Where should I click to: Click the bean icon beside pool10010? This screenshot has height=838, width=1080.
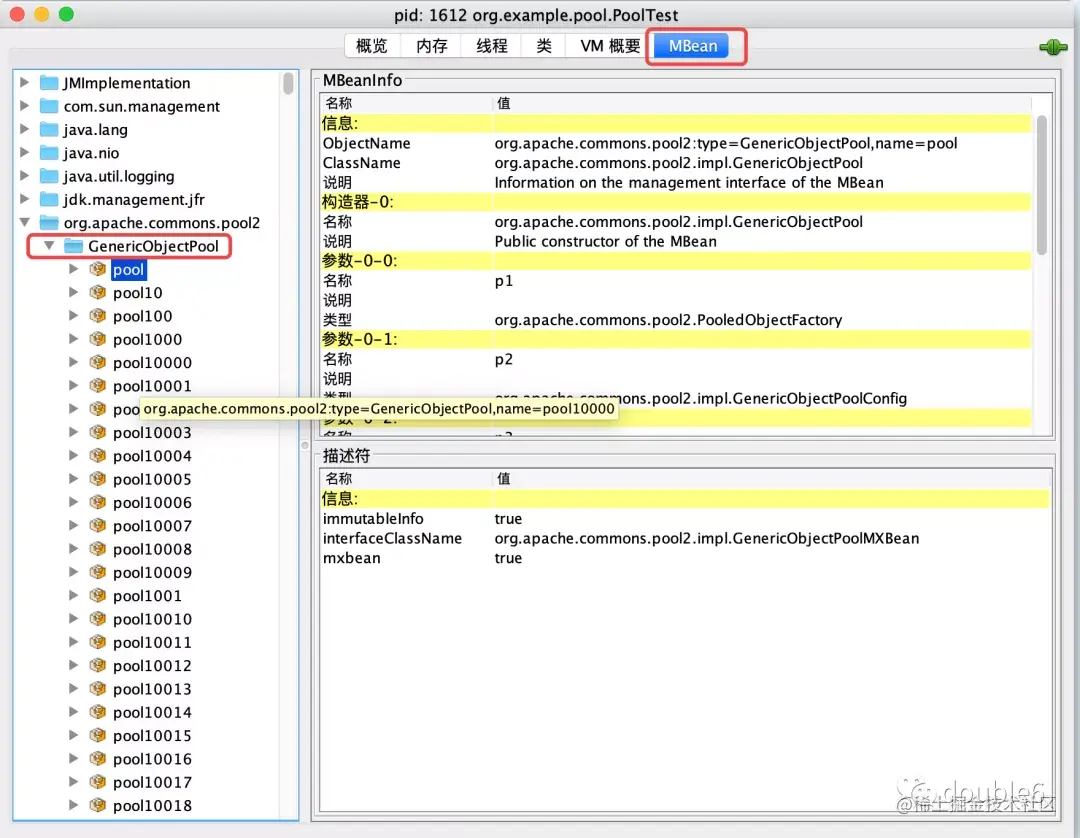pyautogui.click(x=98, y=619)
